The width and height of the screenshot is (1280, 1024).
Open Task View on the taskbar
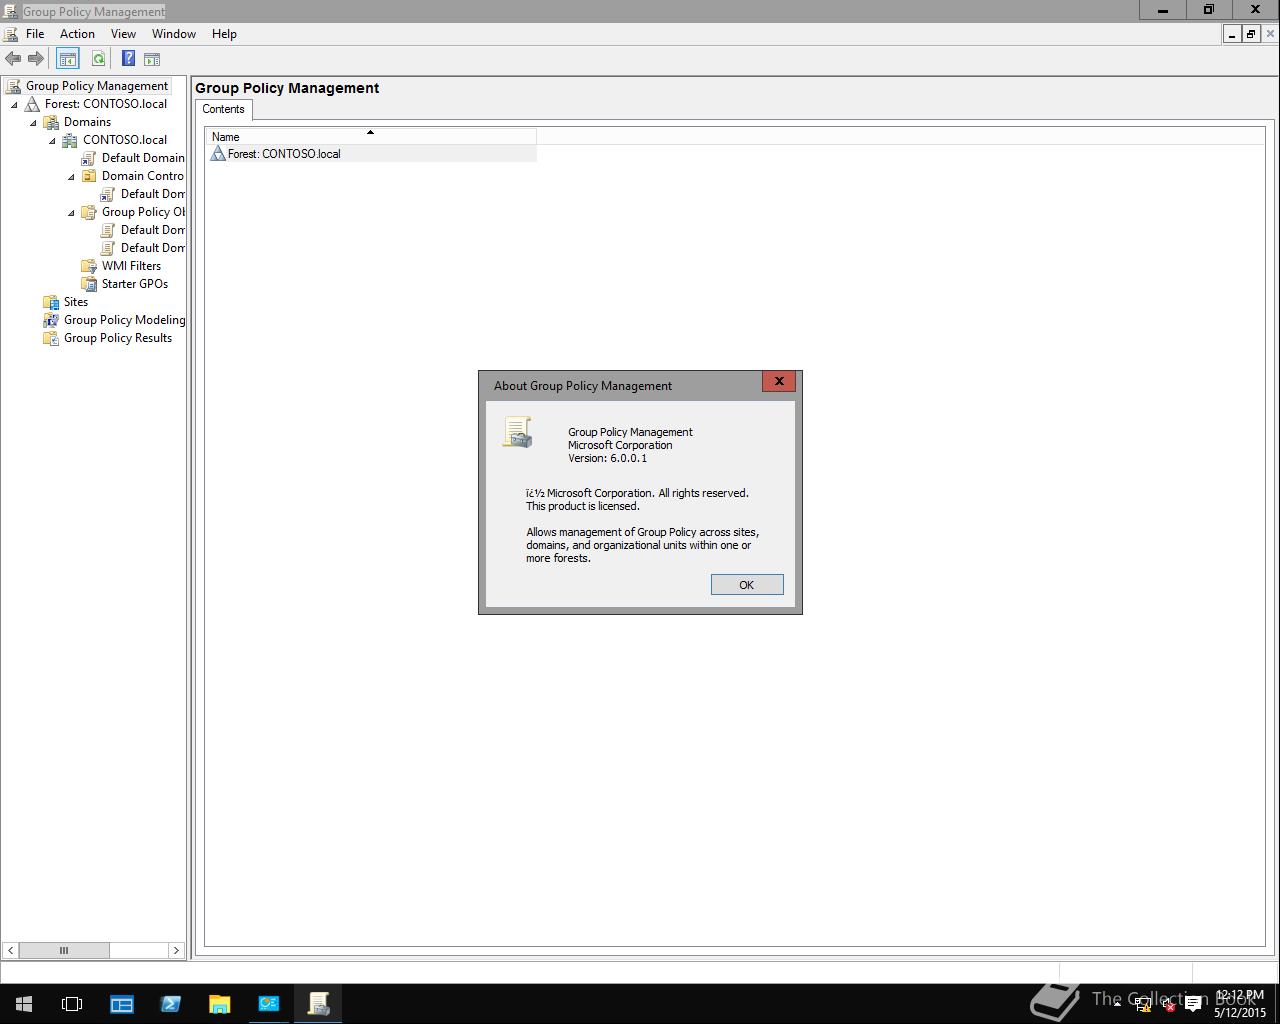(x=72, y=1004)
